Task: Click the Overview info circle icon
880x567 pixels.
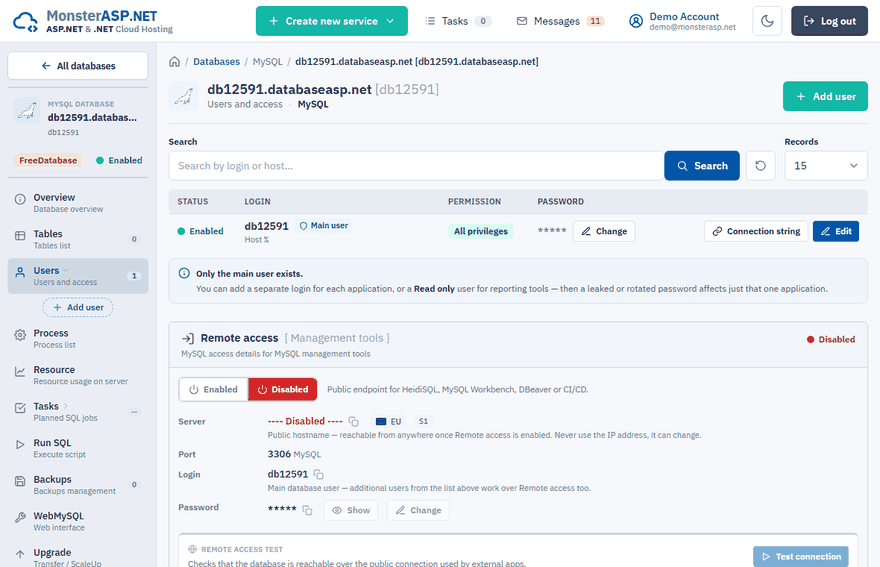Action: click(20, 199)
